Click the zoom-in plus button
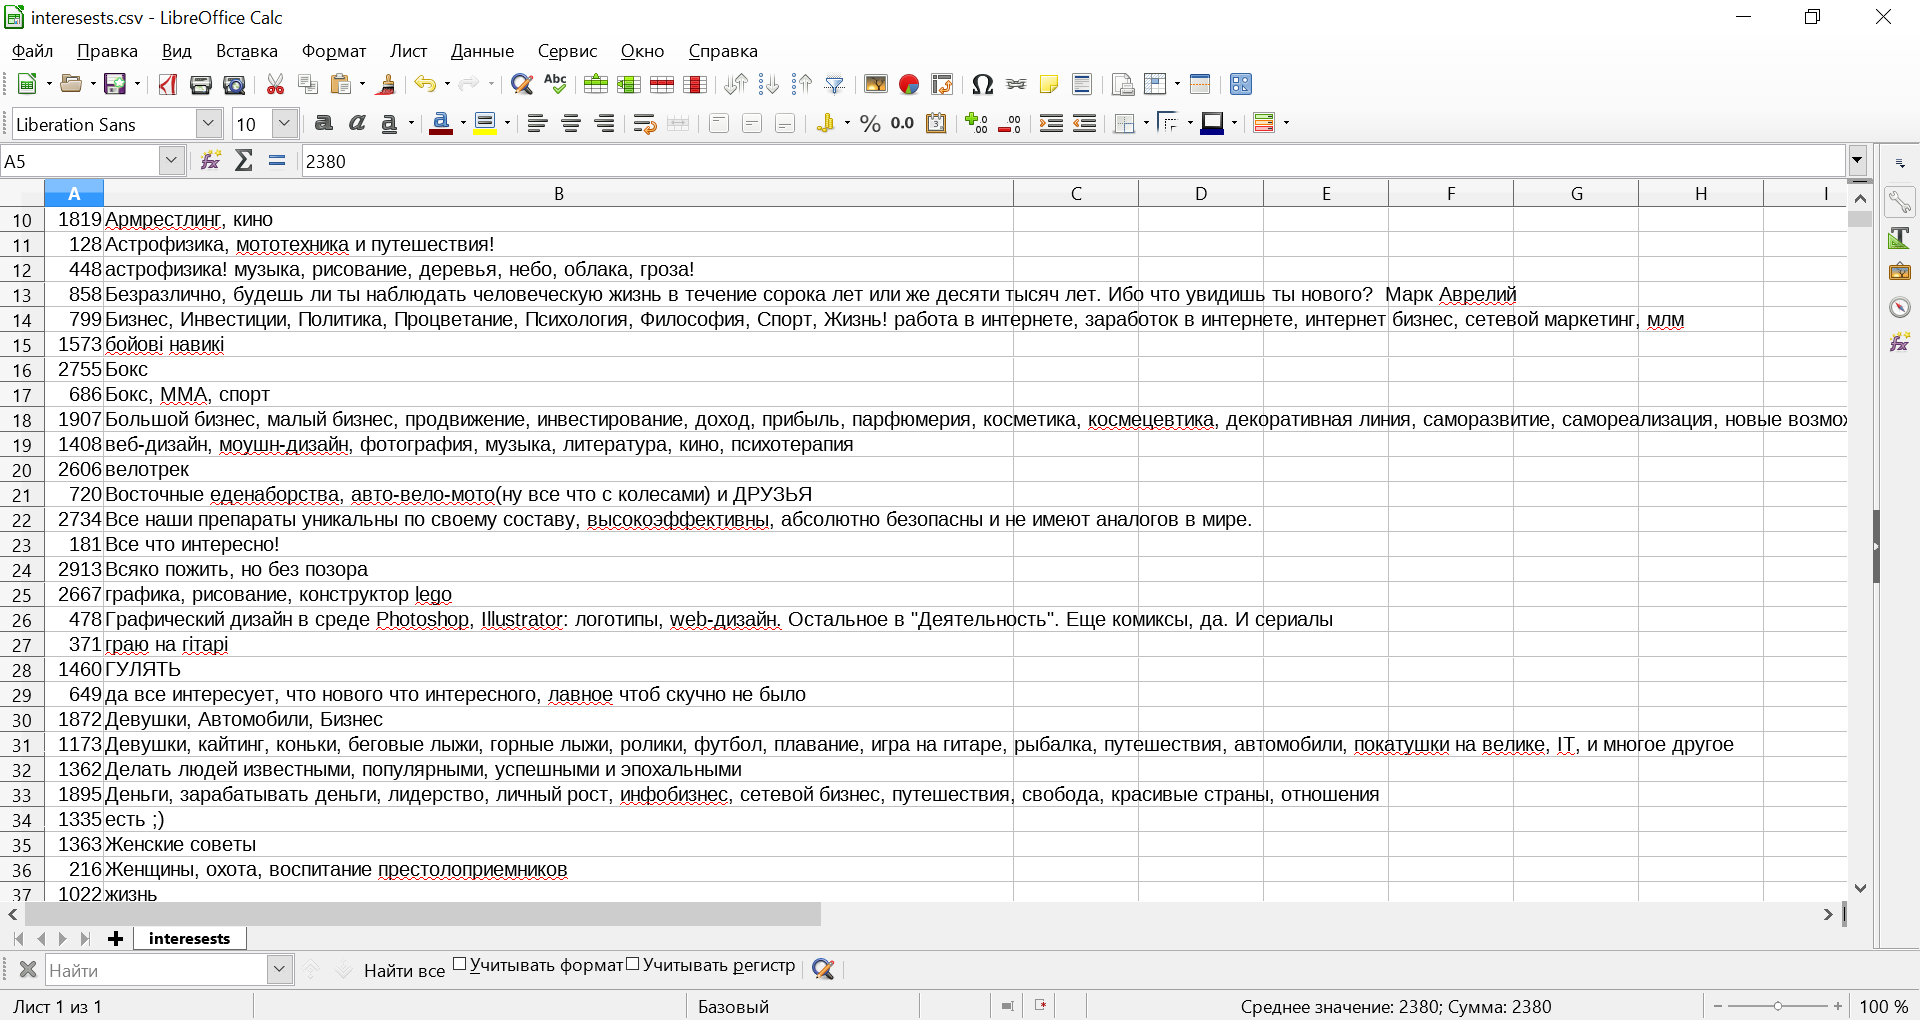This screenshot has height=1020, width=1920. [x=1838, y=1006]
